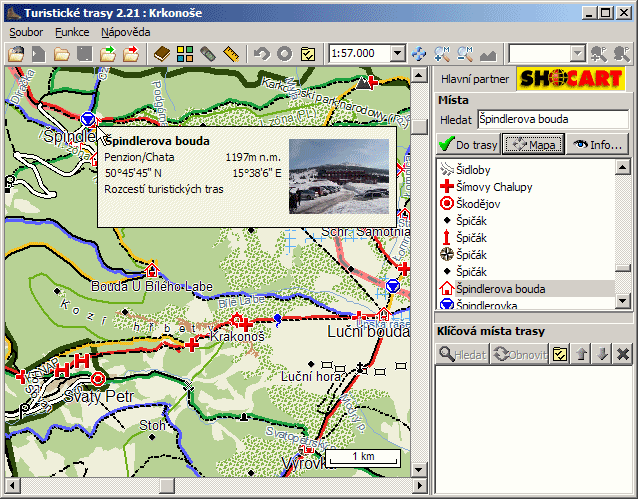Click the colored squares grid icon
The height and width of the screenshot is (499, 638).
[x=185, y=54]
